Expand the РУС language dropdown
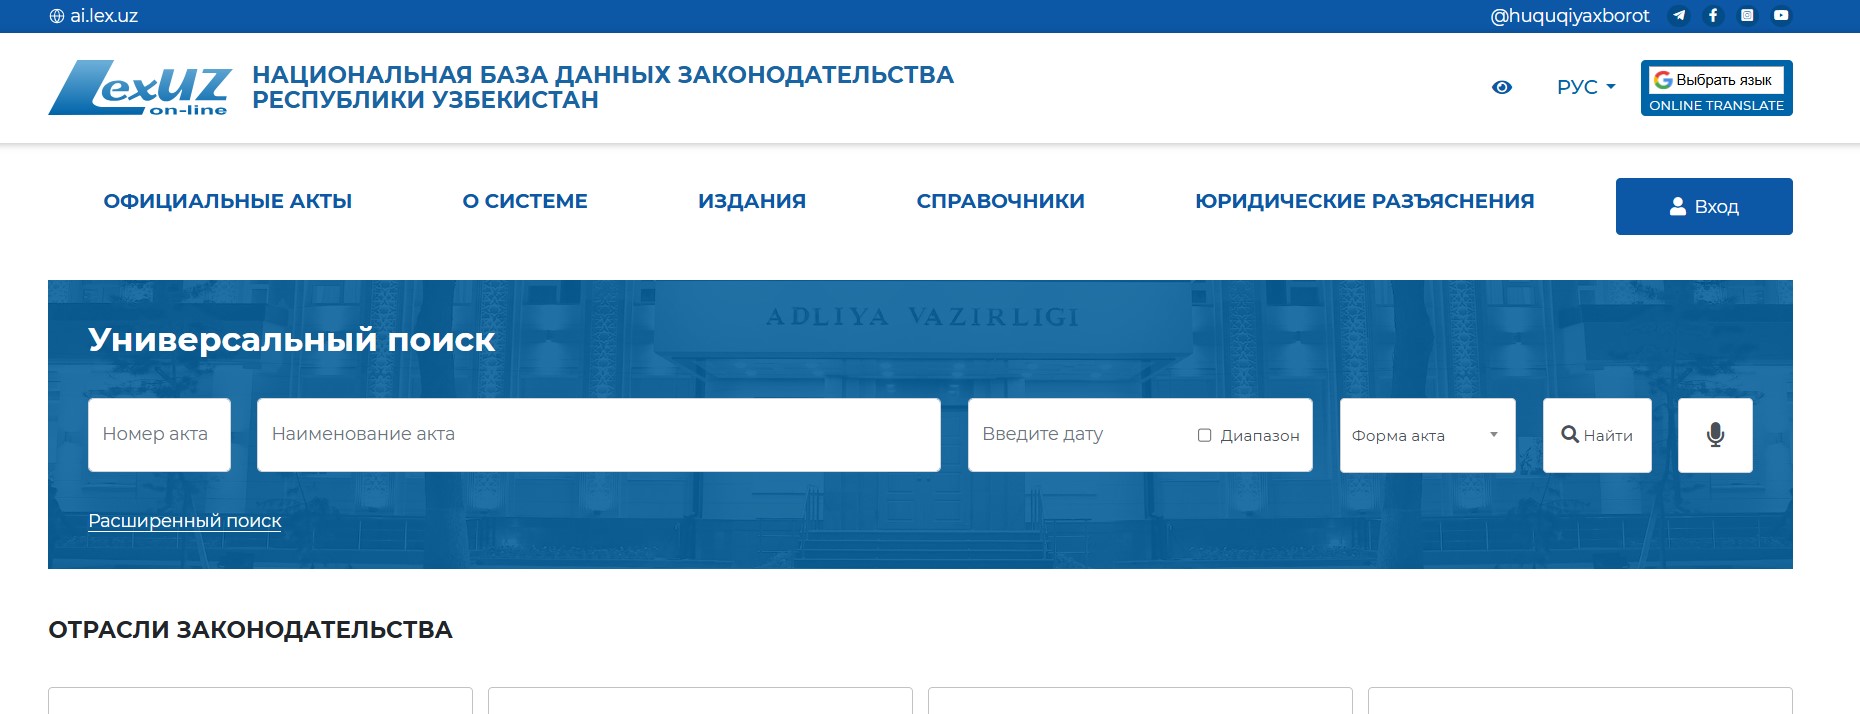The height and width of the screenshot is (714, 1860). point(1586,87)
